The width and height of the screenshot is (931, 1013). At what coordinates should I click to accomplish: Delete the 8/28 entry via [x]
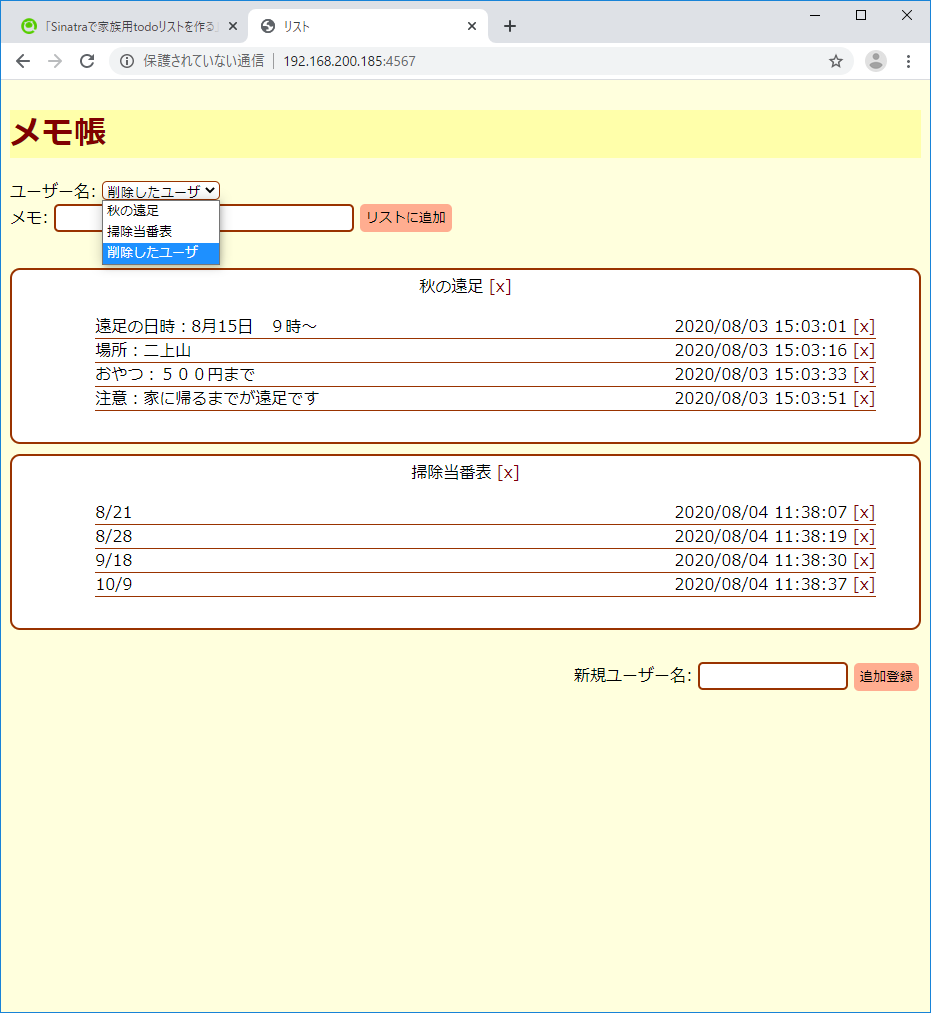click(x=864, y=536)
